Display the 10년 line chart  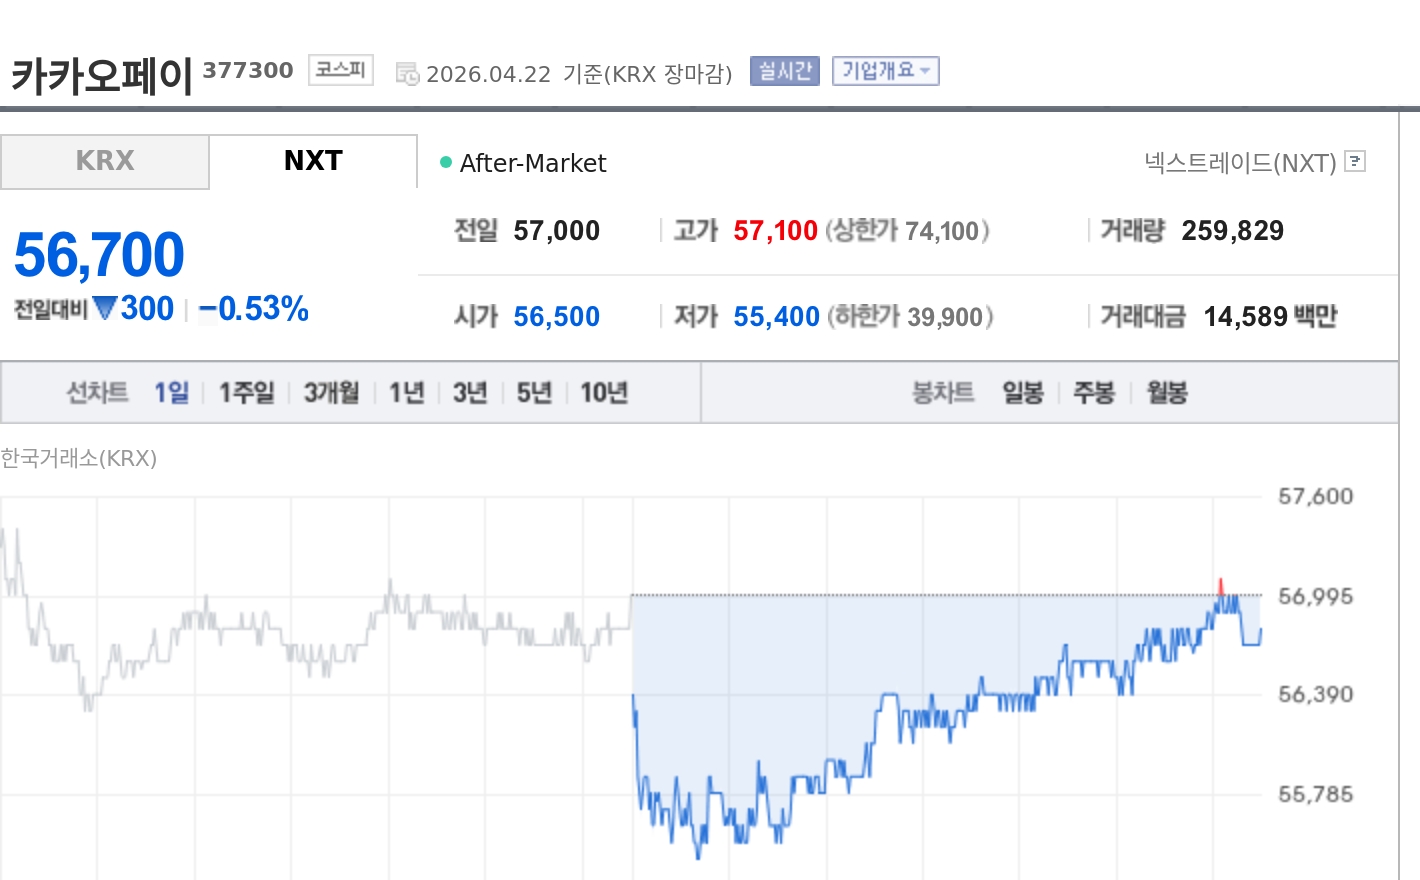[604, 392]
